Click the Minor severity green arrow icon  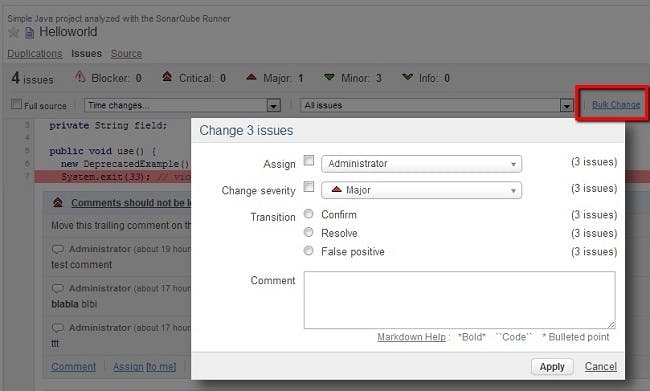pyautogui.click(x=329, y=77)
